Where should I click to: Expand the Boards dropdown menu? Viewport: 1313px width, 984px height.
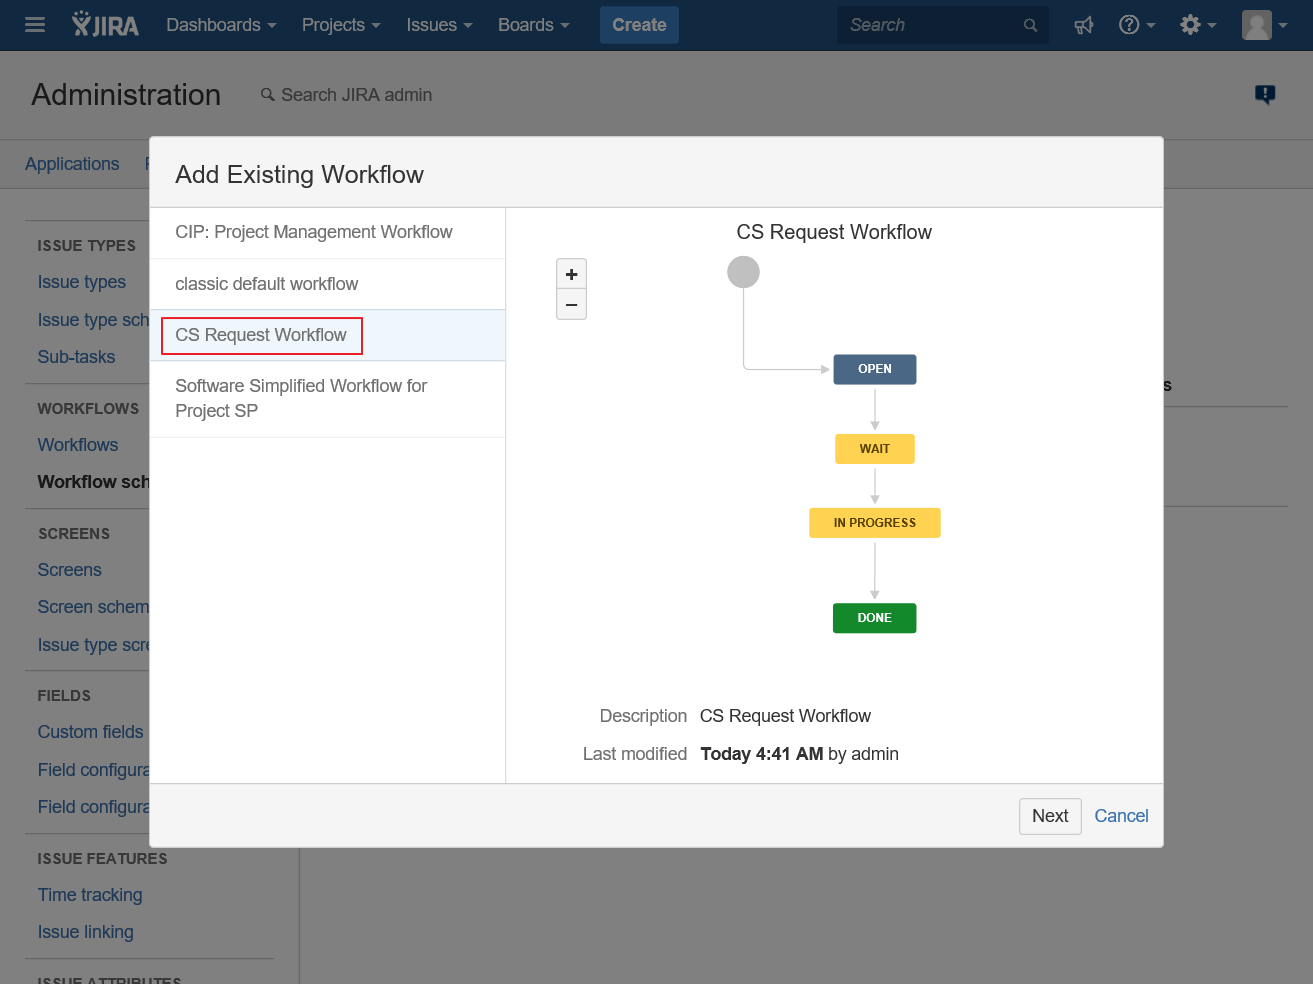coord(533,25)
